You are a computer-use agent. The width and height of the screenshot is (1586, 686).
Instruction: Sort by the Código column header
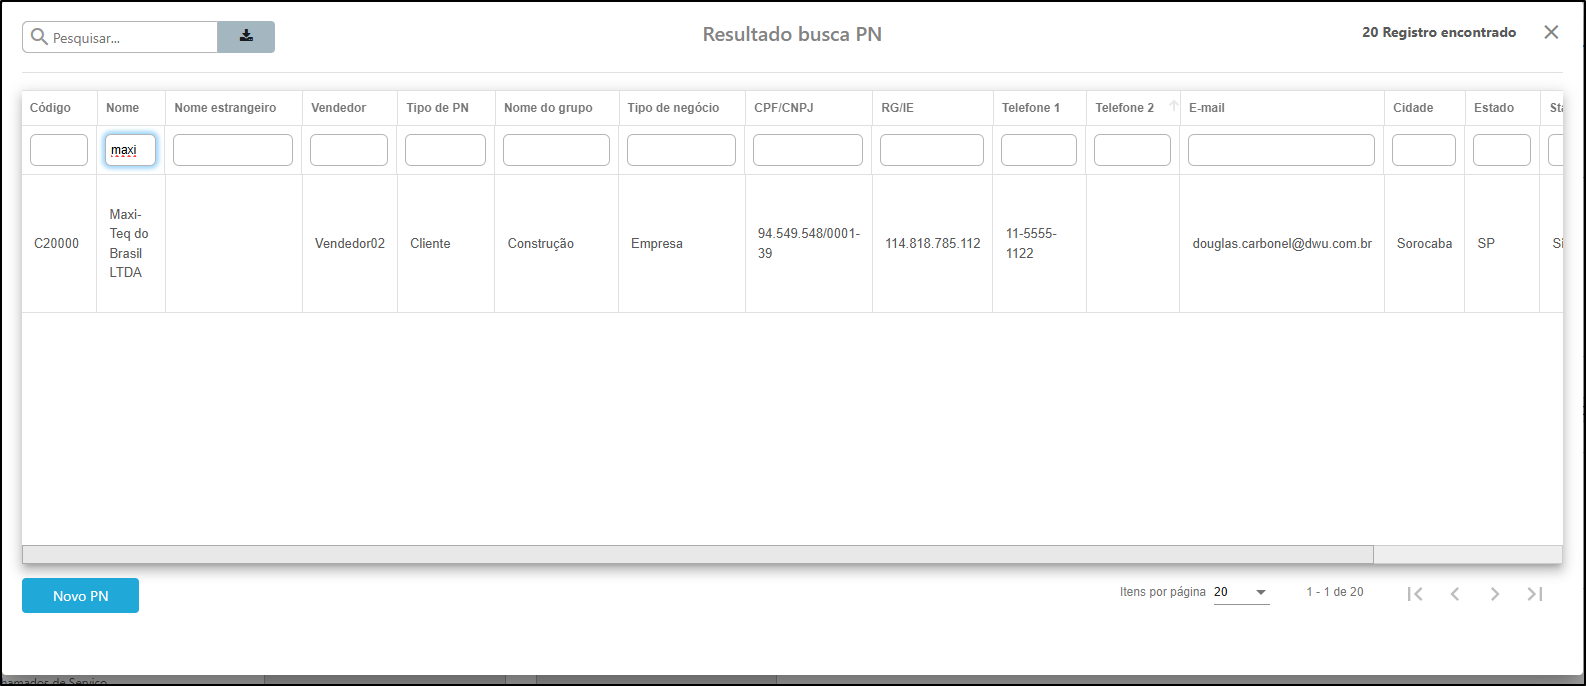[50, 108]
